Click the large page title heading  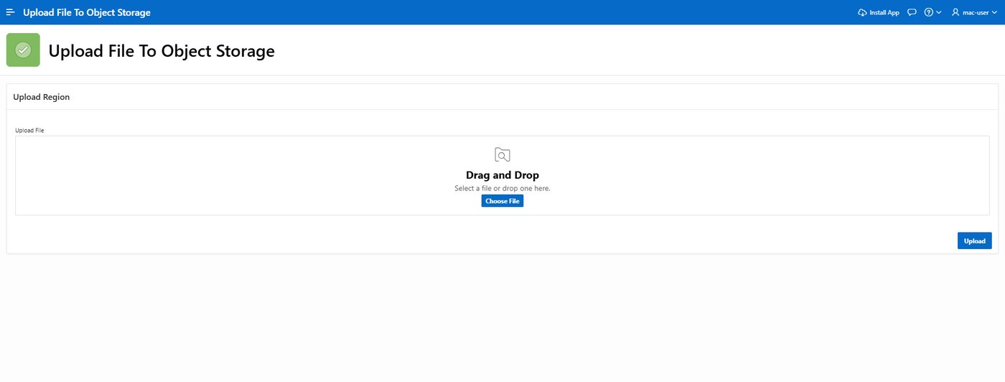162,51
